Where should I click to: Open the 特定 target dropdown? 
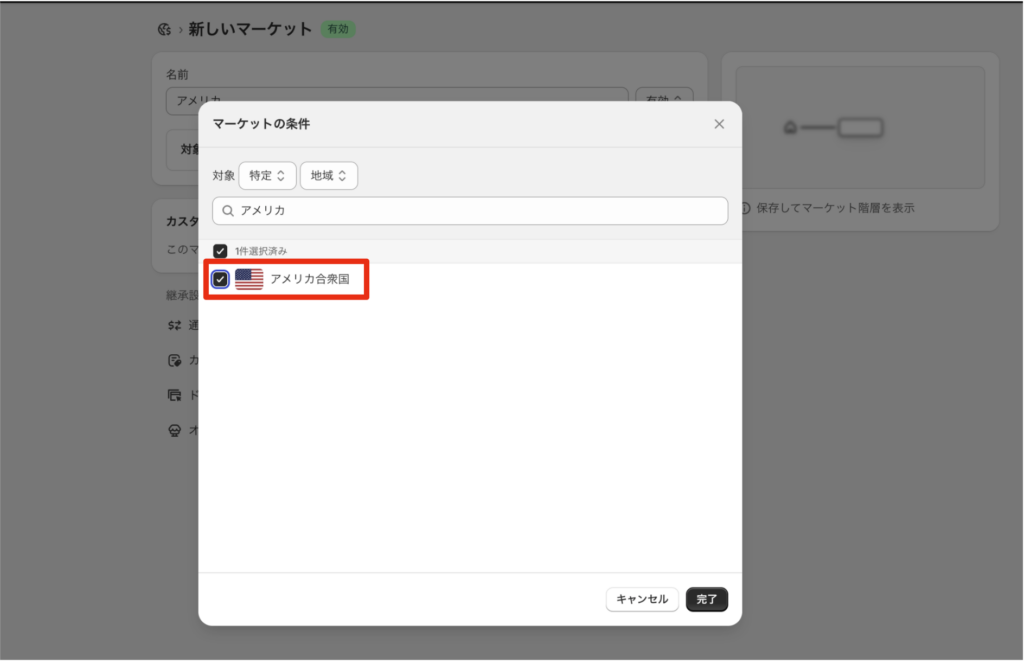(x=267, y=176)
